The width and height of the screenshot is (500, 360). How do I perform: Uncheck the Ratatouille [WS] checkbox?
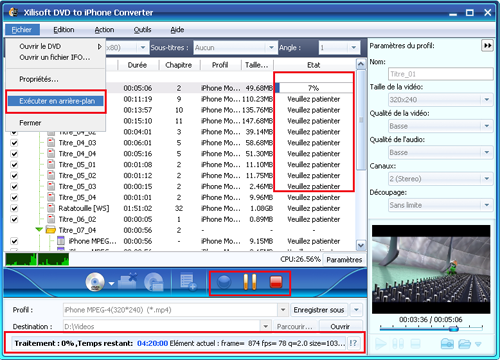point(14,209)
